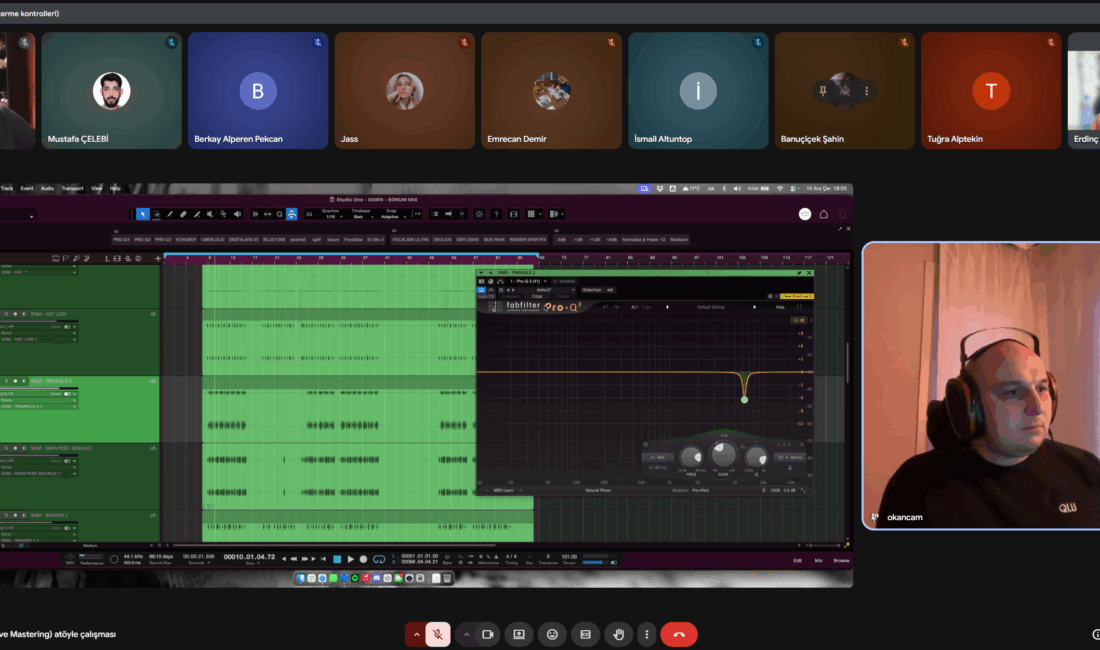Screen dimensions: 1100x650
Task: Leave the call with red hangup button
Action: [x=679, y=634]
